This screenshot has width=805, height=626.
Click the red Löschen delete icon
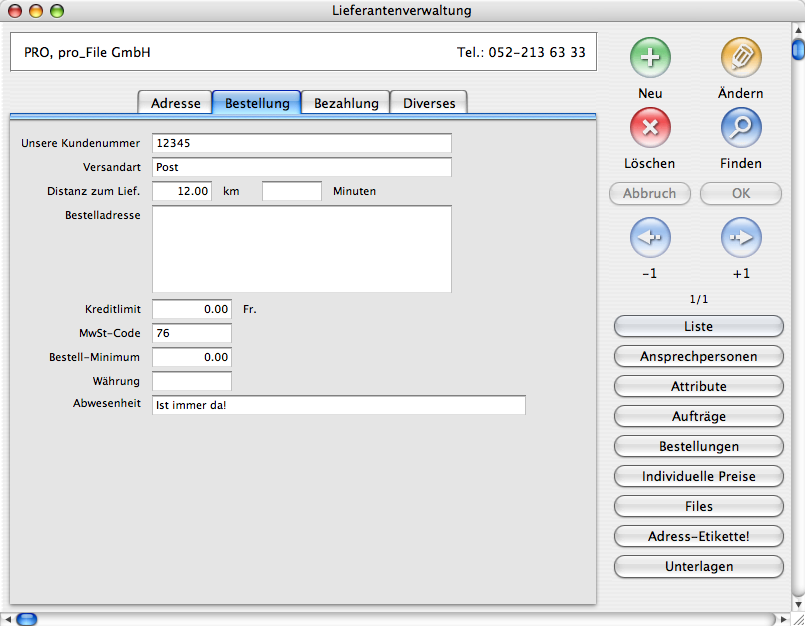click(650, 128)
